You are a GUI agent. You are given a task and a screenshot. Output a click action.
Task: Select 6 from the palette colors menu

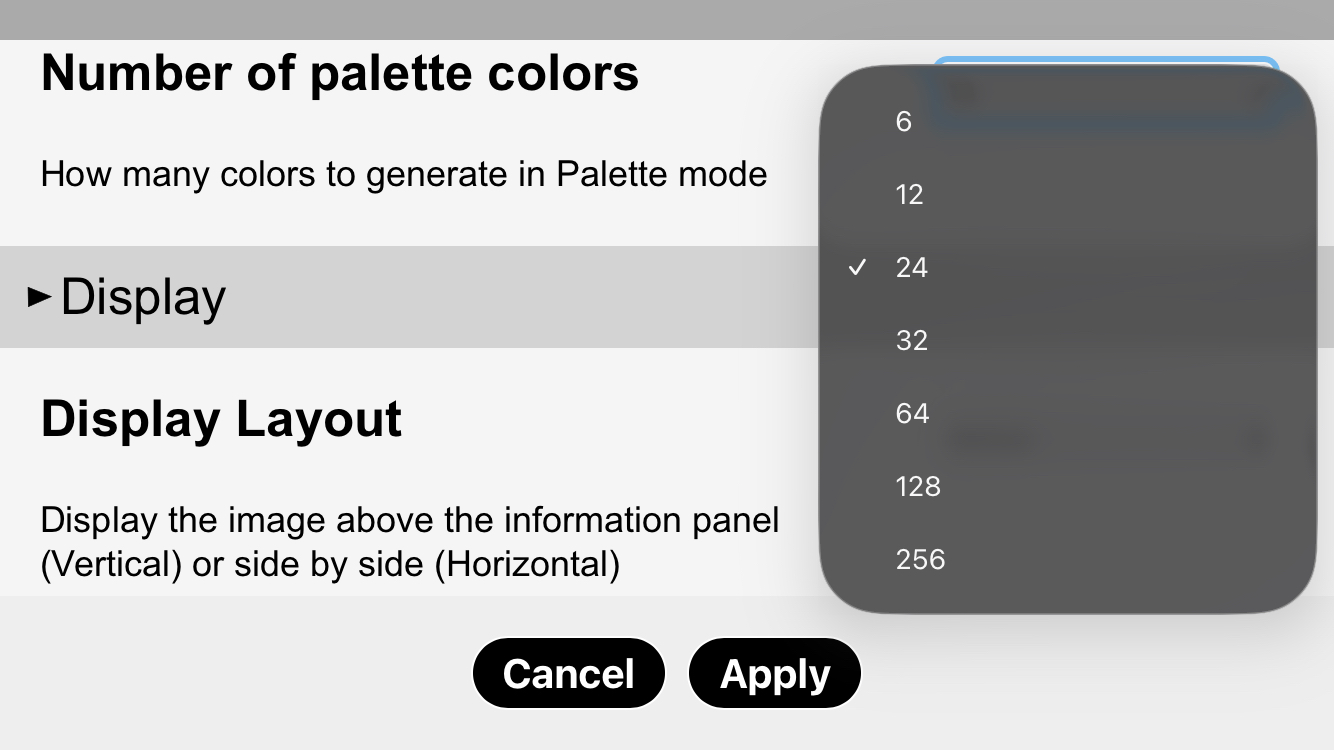(904, 122)
